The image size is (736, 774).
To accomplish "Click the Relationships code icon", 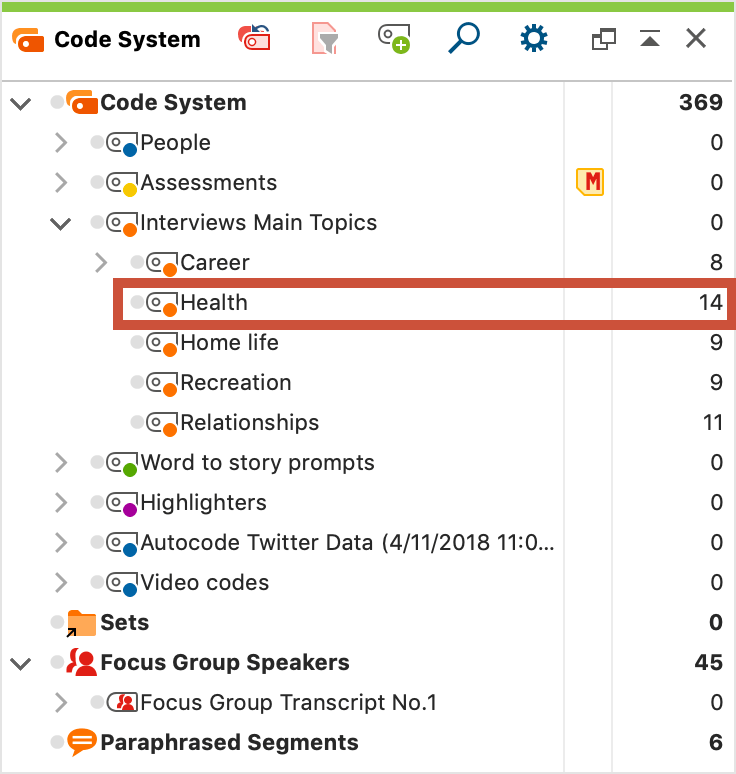I will [161, 424].
